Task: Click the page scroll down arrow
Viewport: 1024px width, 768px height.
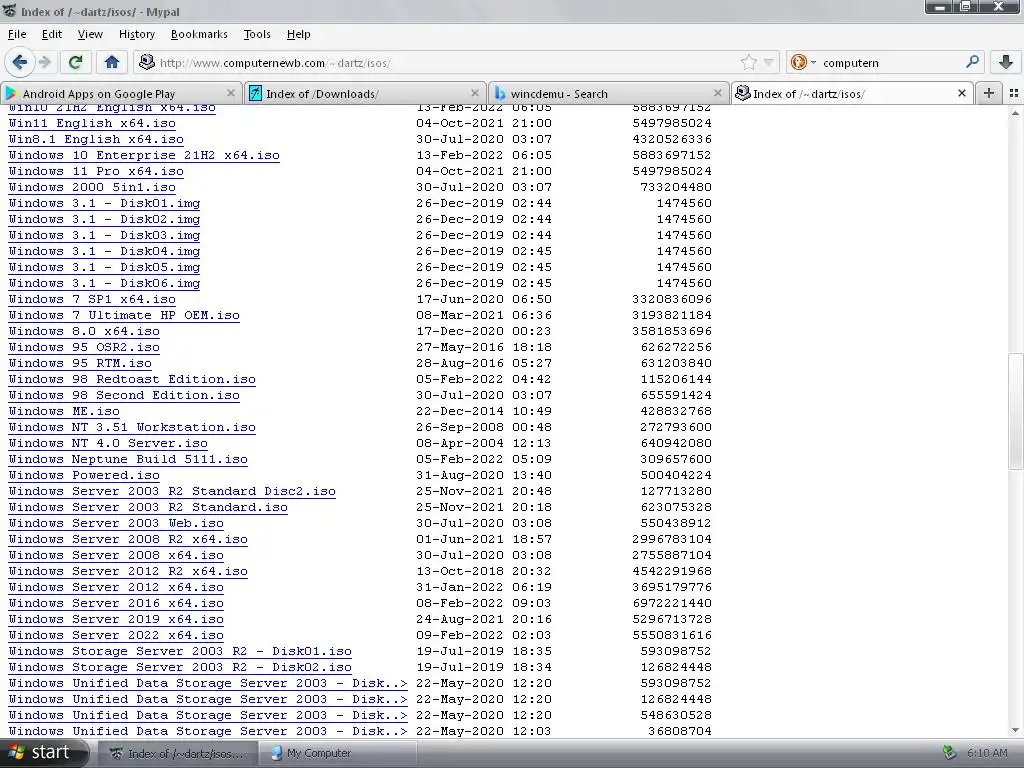Action: 1015,730
